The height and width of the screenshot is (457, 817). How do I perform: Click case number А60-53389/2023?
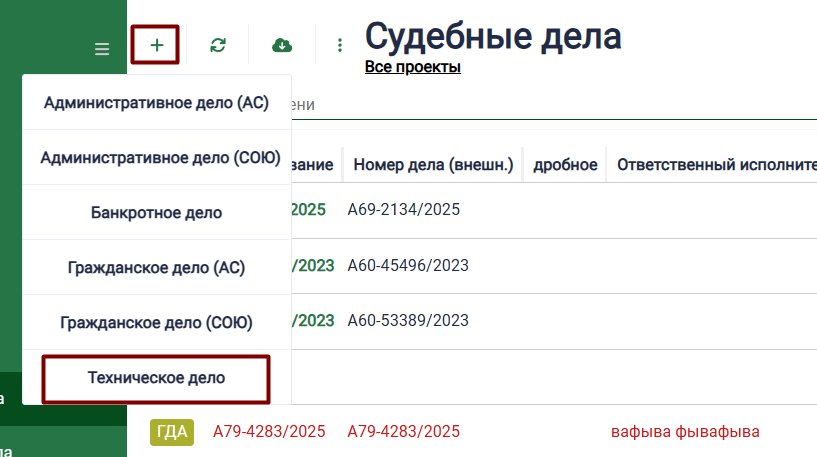point(408,320)
